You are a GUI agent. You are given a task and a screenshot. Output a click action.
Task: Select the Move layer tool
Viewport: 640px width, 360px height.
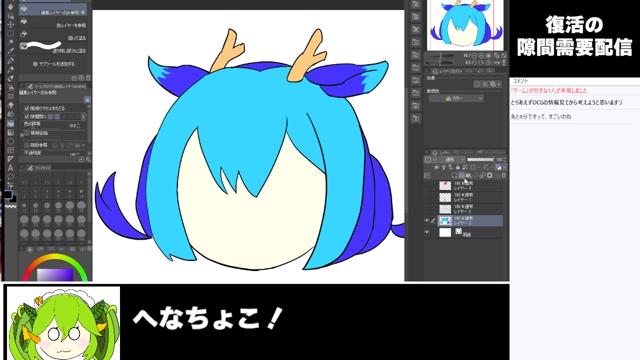11,24
